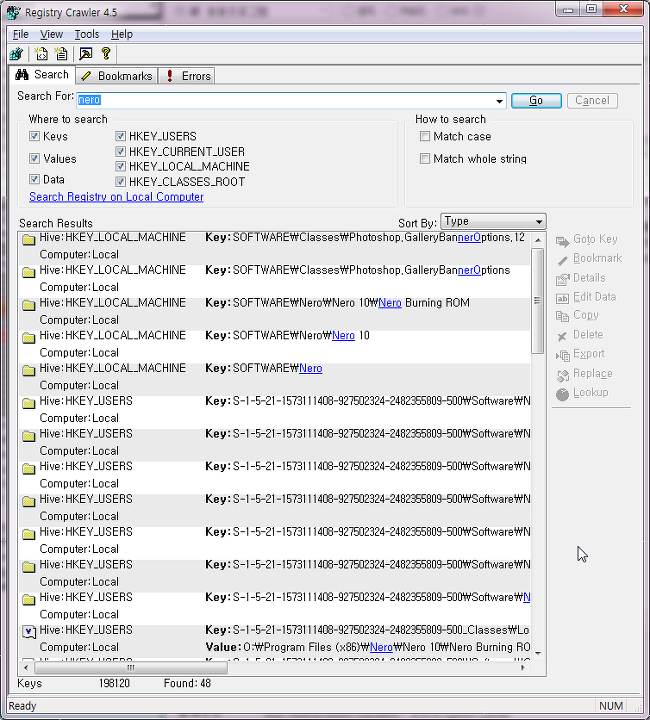The height and width of the screenshot is (720, 650).
Task: Open the File menu
Action: click(21, 34)
